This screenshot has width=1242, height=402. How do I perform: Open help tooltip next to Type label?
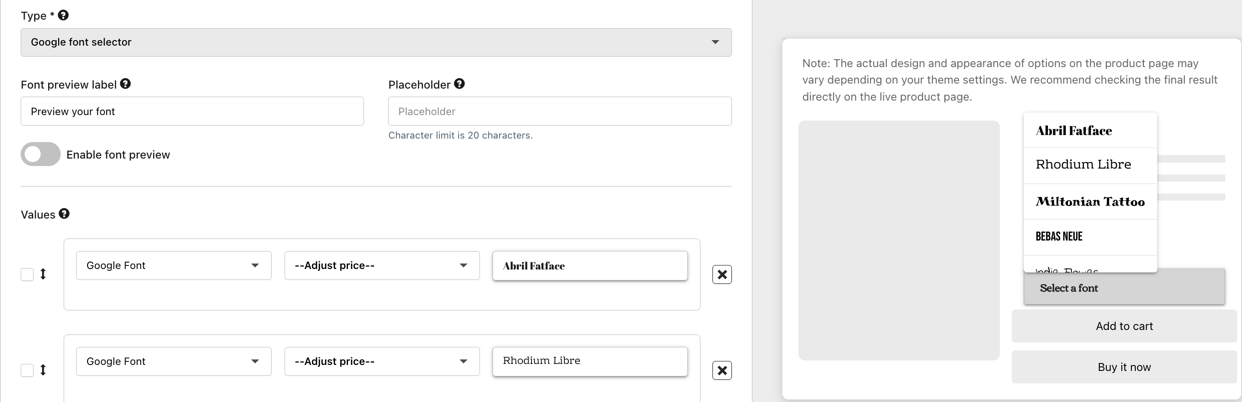[x=63, y=15]
